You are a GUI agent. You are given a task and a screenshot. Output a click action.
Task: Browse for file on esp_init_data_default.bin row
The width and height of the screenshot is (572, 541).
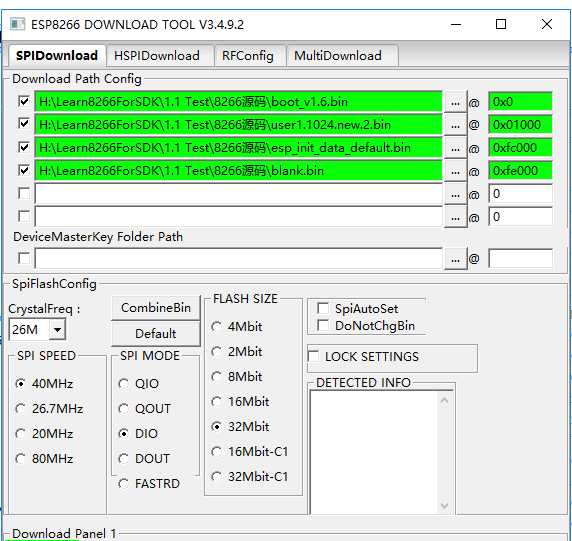pos(455,148)
